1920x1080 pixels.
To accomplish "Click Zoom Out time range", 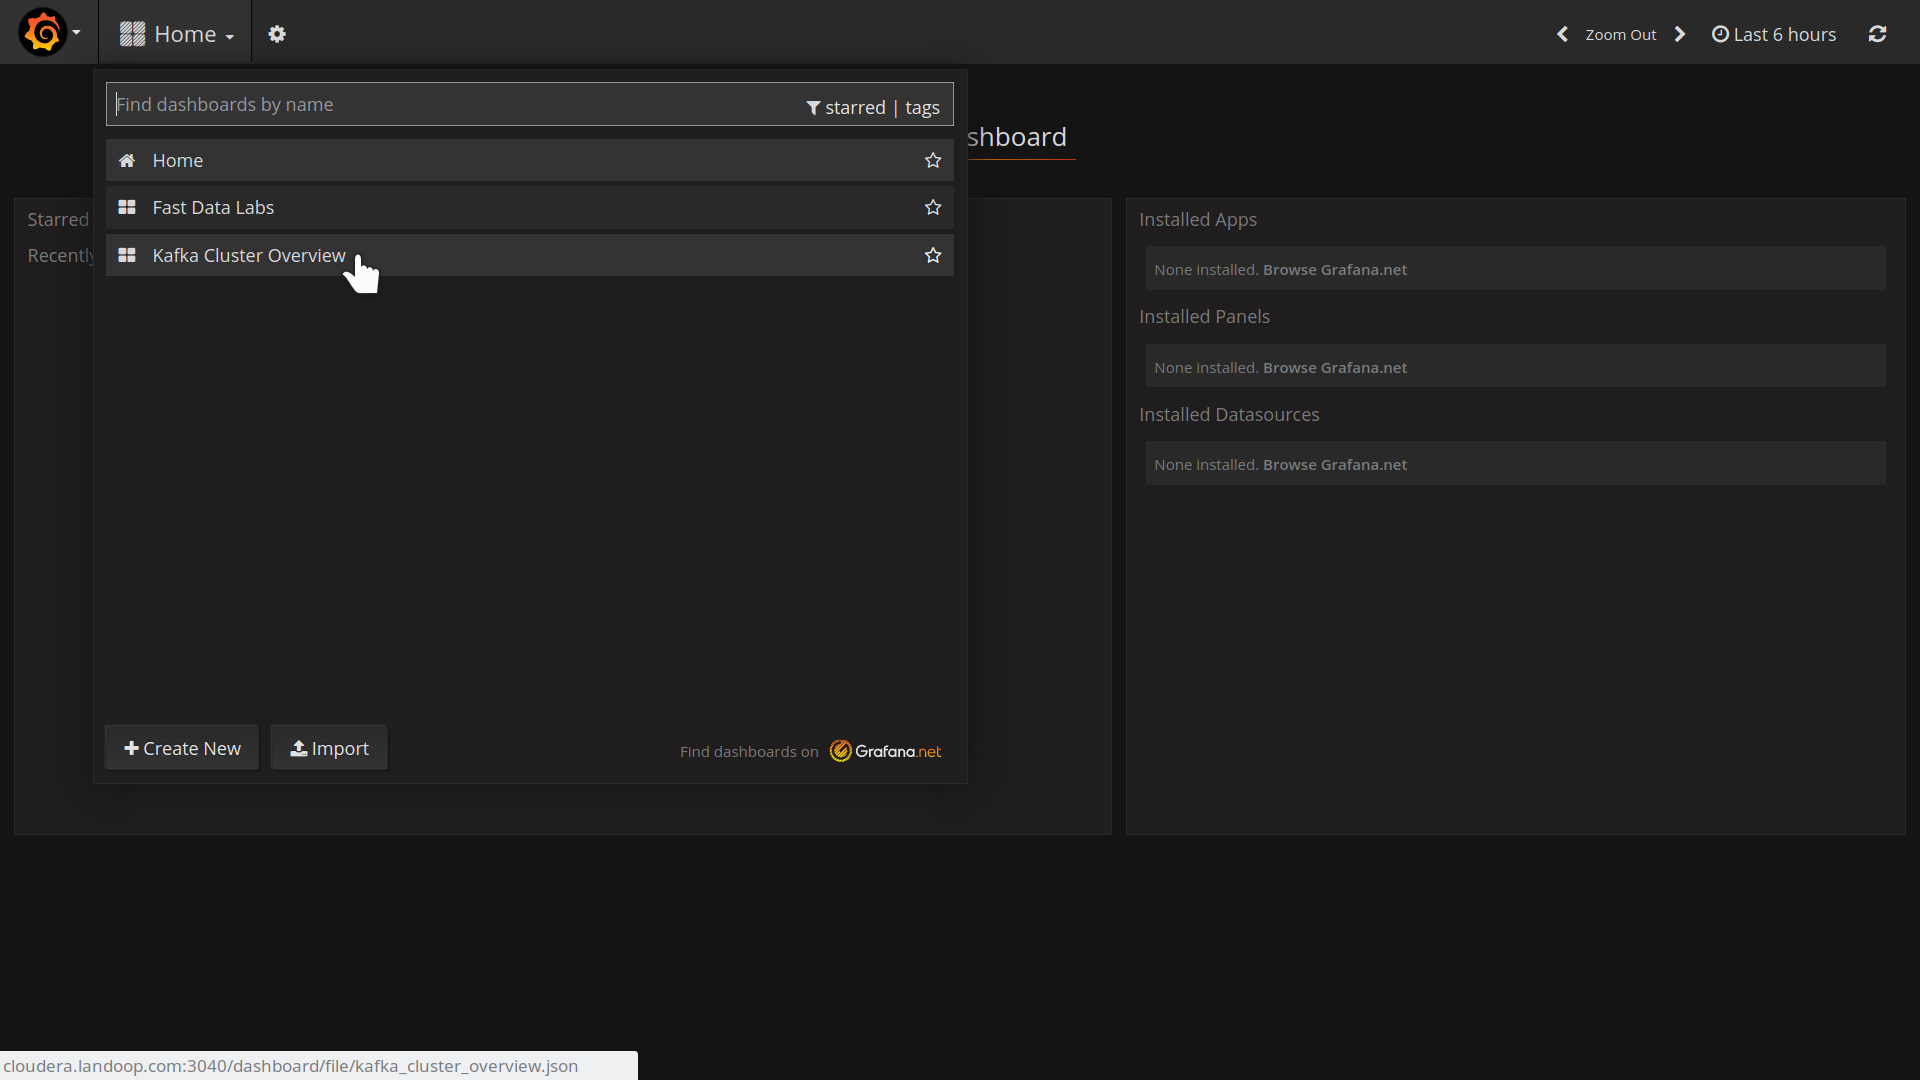I will coord(1620,35).
